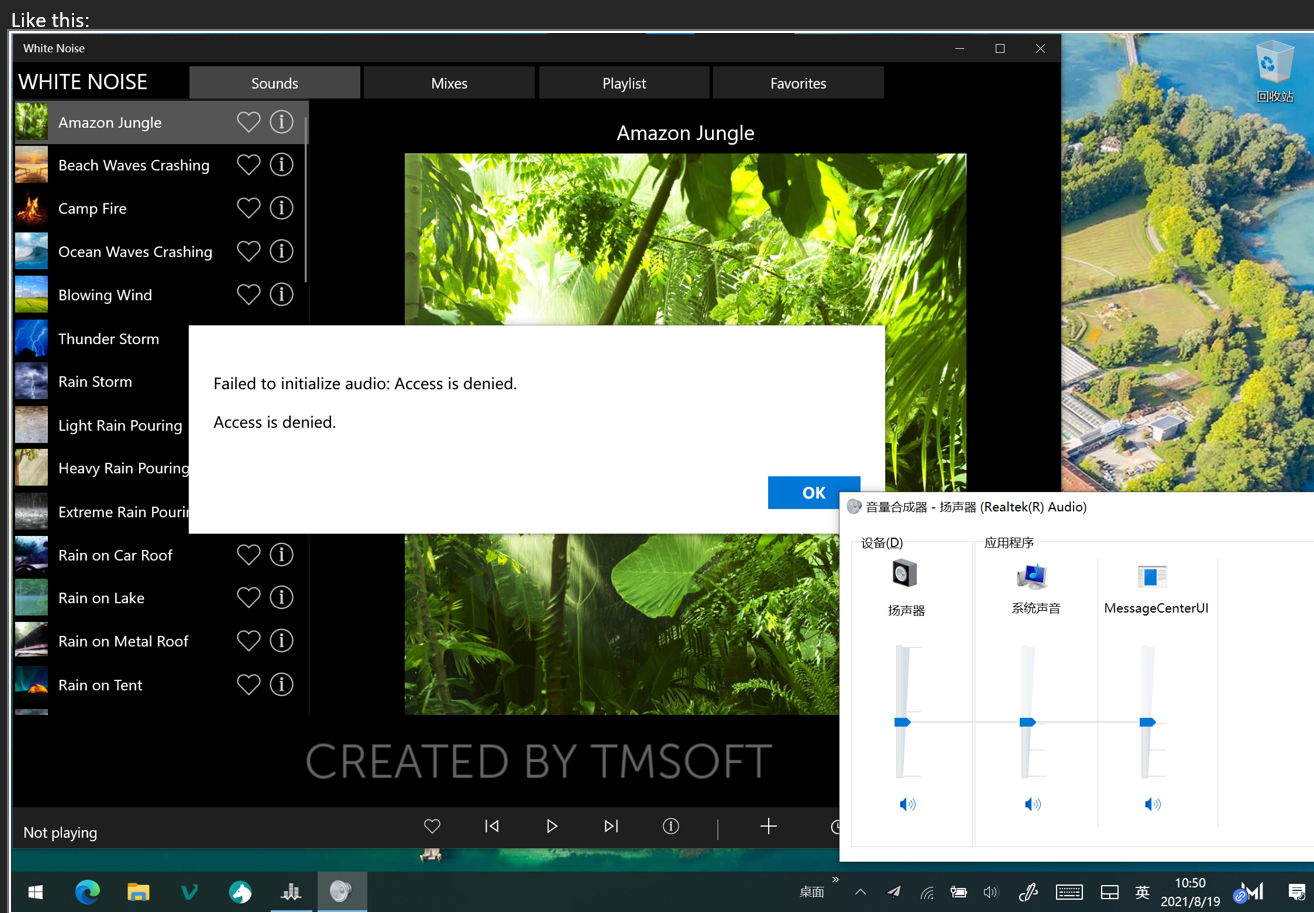
Task: Open info from the playback bar
Action: point(670,826)
